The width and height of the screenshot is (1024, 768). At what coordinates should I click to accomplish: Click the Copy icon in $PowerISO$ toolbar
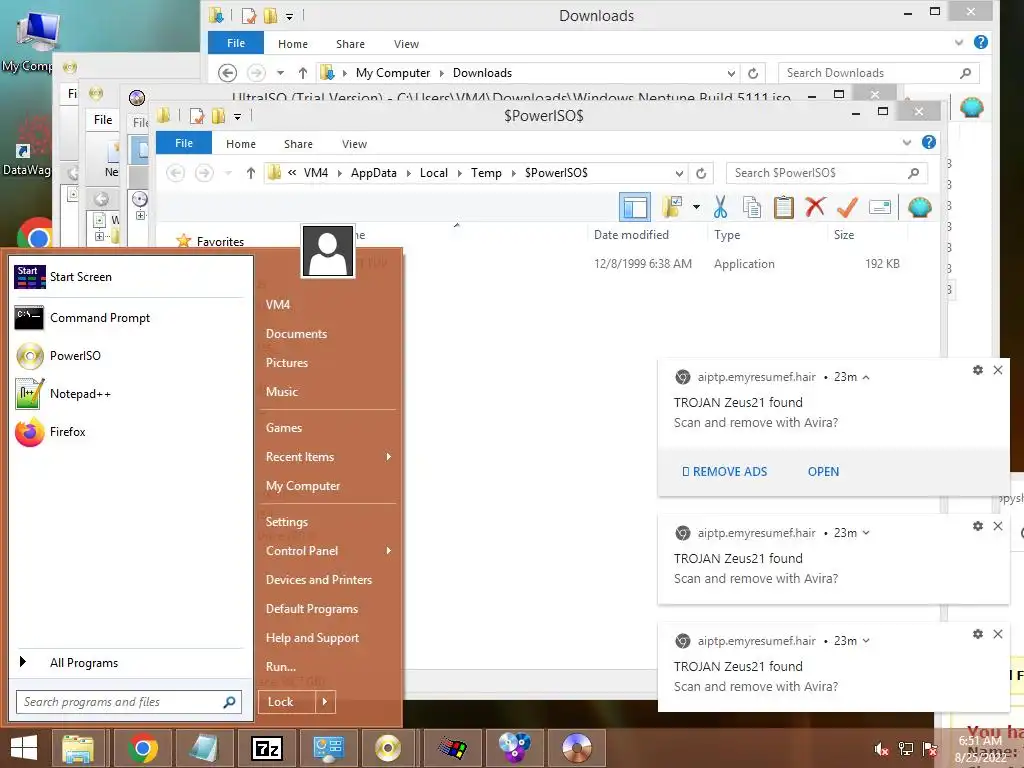pos(752,207)
